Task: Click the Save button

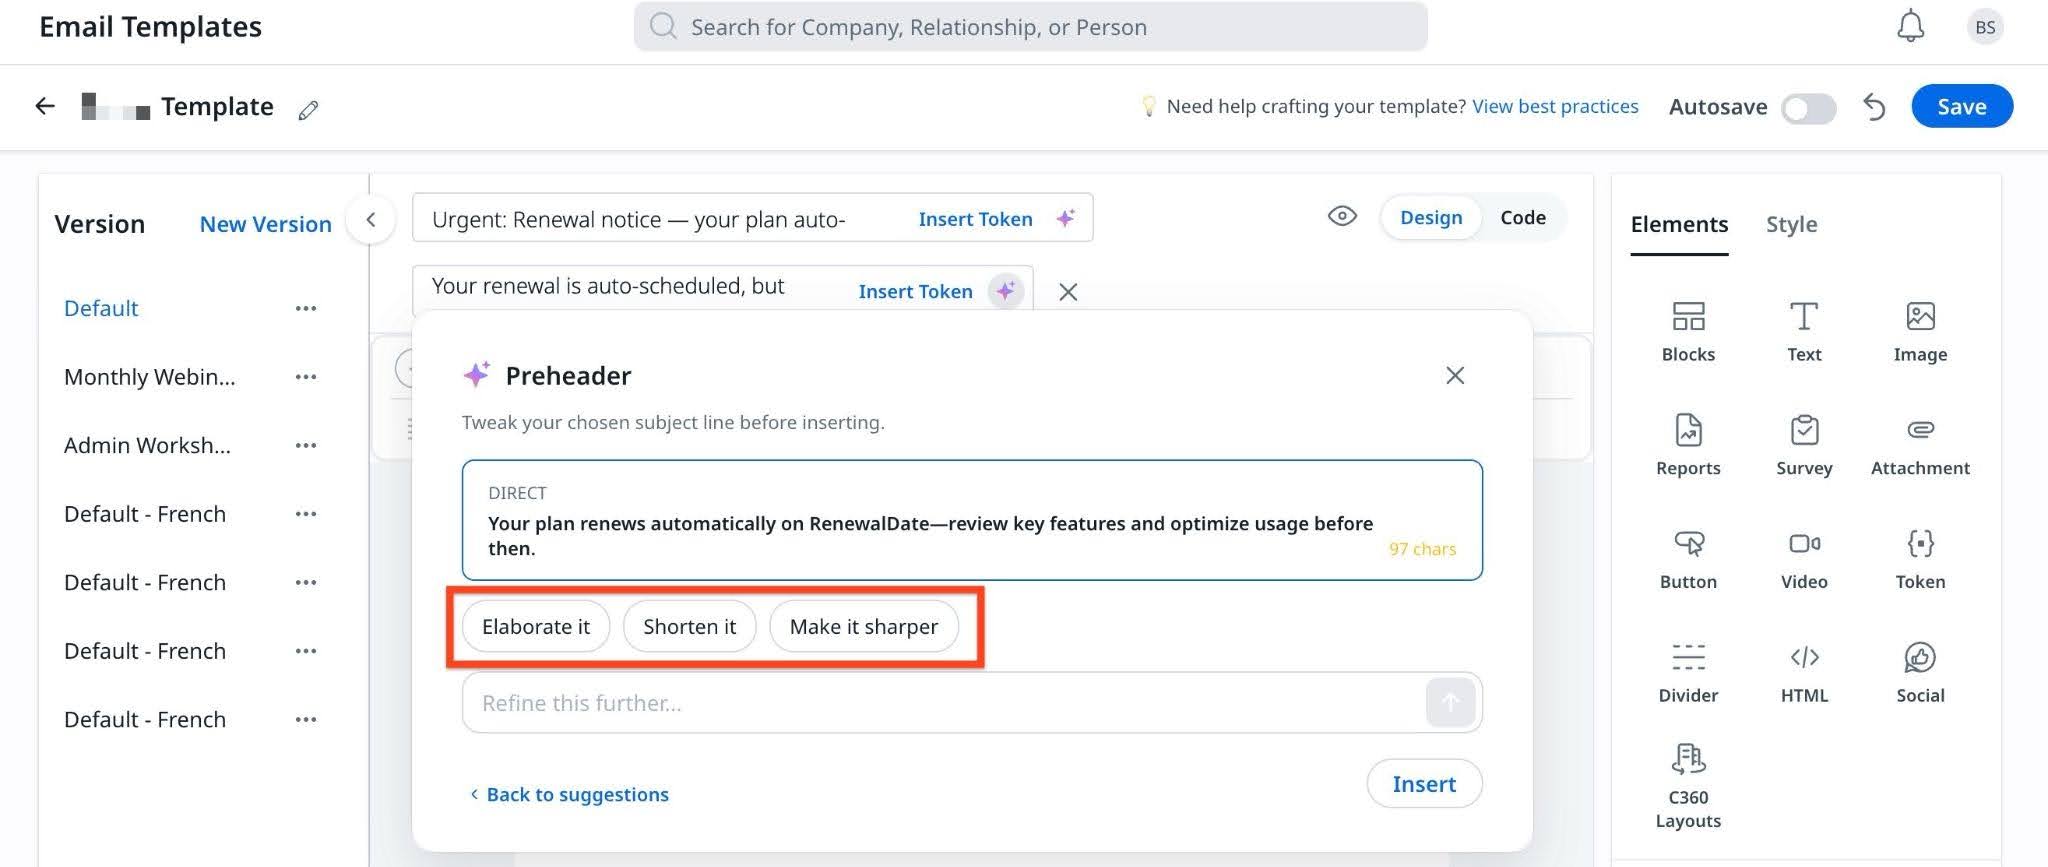Action: [x=1961, y=106]
